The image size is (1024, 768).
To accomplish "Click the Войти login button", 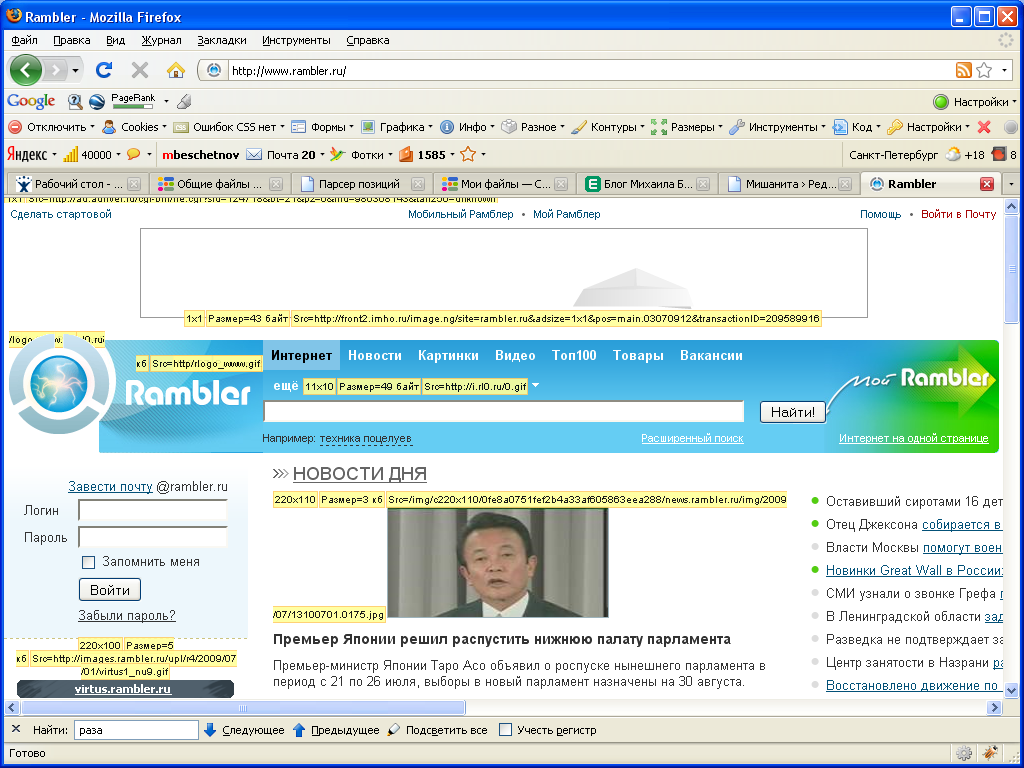I will 110,590.
